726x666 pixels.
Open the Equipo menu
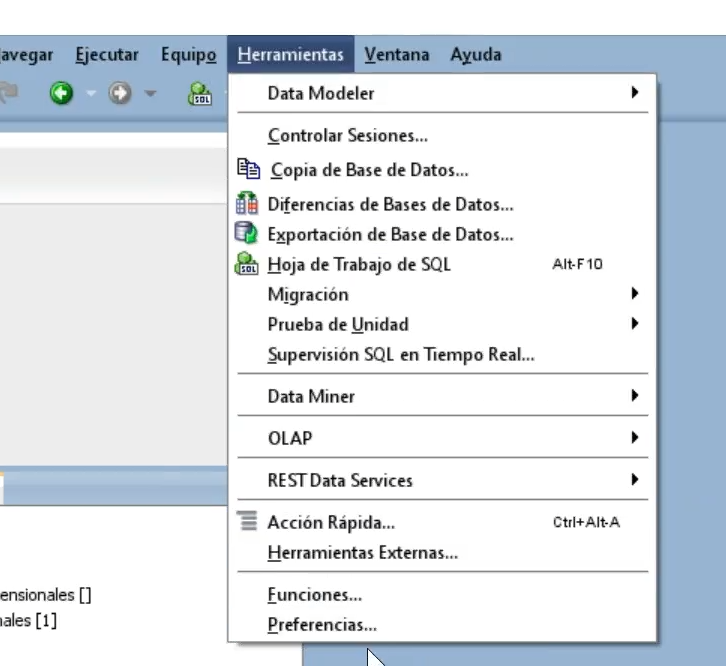pyautogui.click(x=188, y=55)
